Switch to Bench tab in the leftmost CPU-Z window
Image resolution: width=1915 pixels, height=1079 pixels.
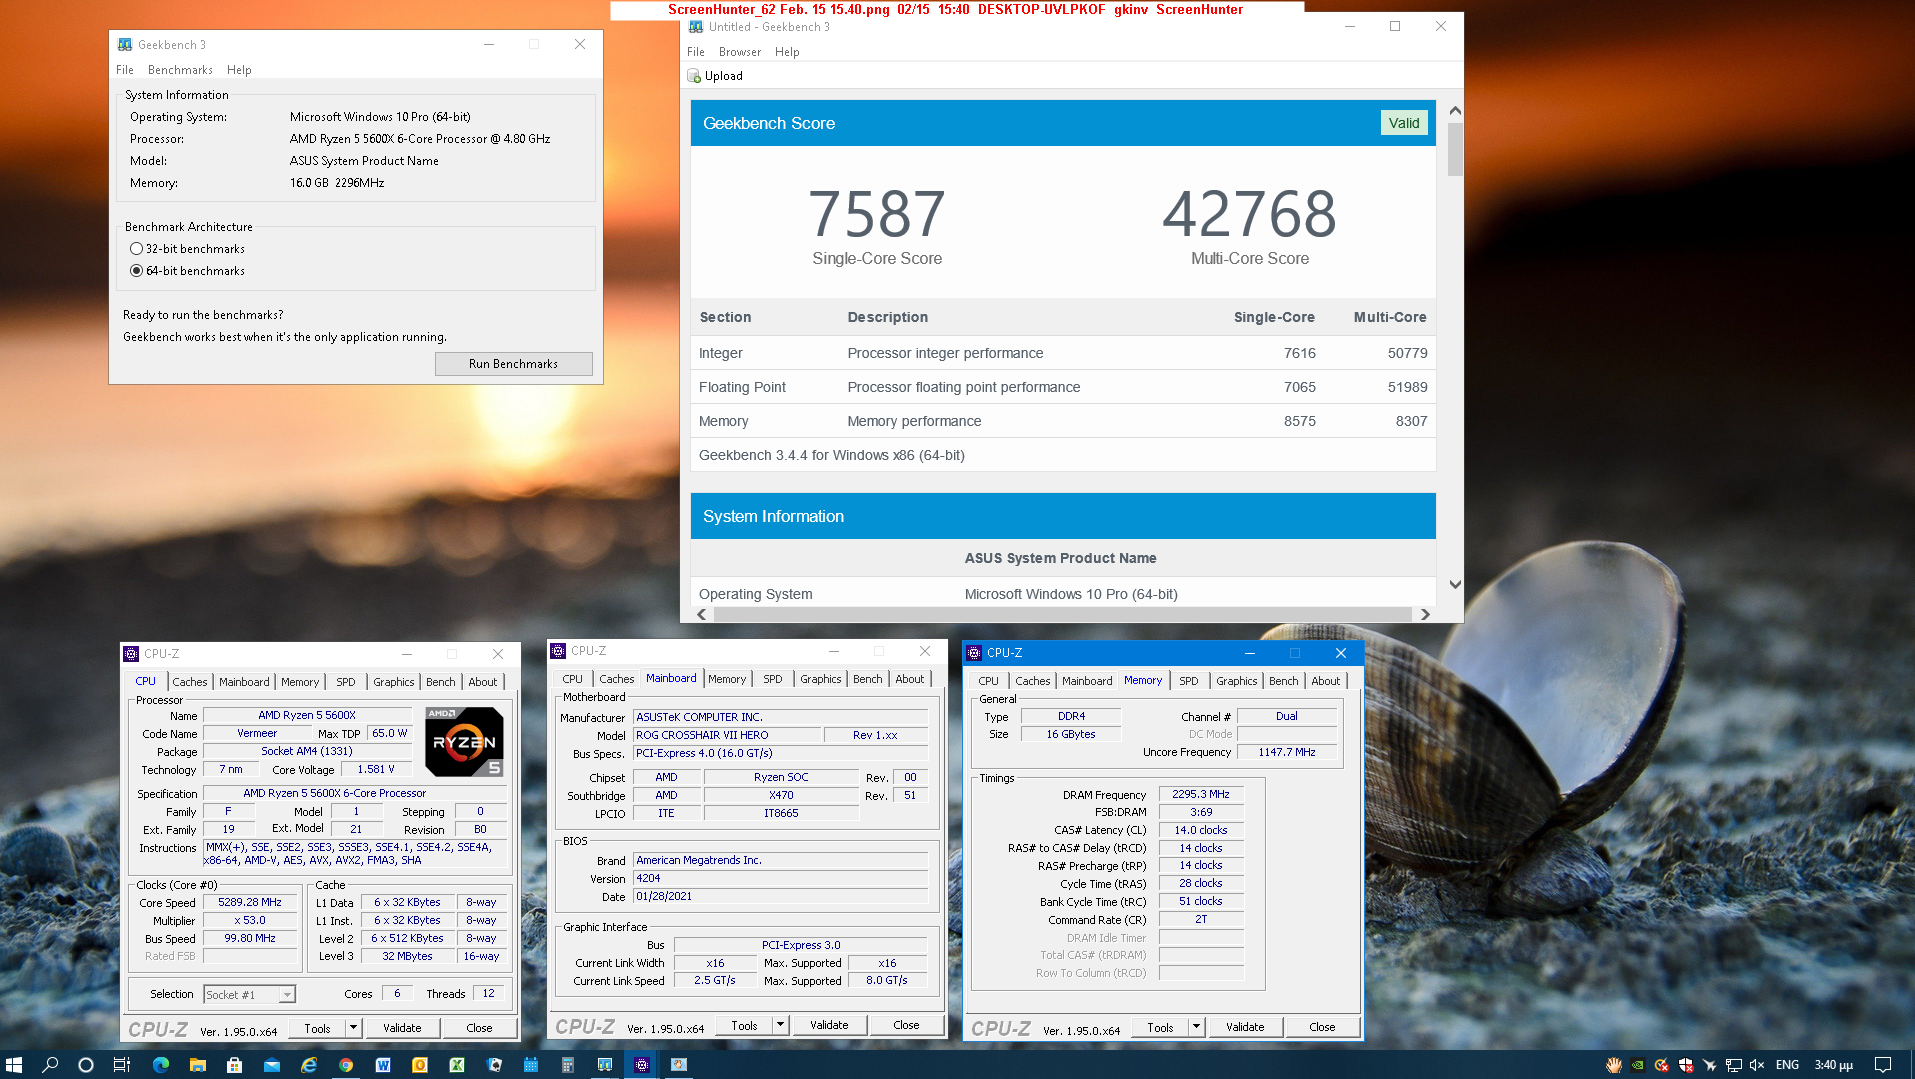point(441,682)
